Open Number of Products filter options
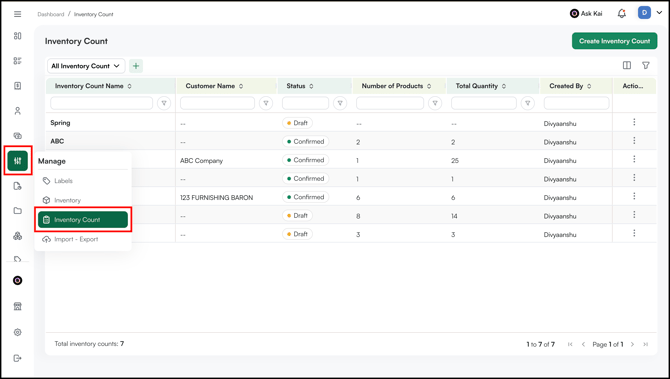The image size is (670, 379). click(x=435, y=103)
